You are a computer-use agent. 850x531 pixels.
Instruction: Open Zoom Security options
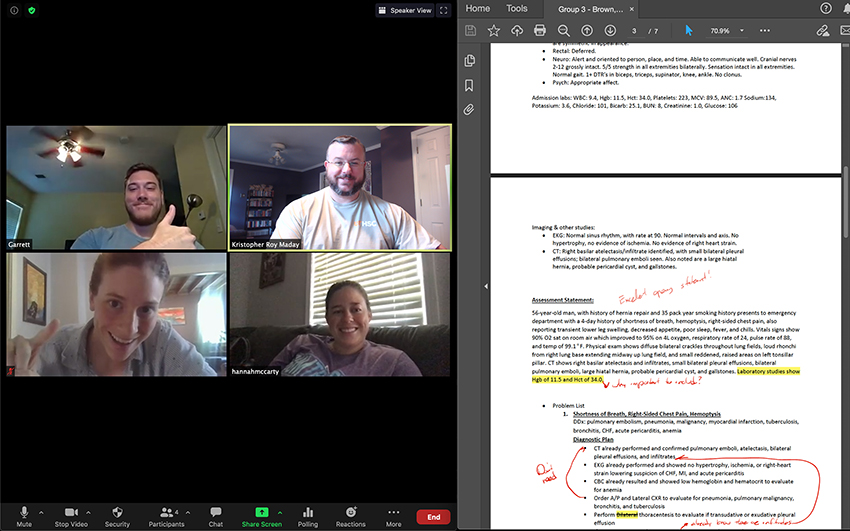(117, 516)
